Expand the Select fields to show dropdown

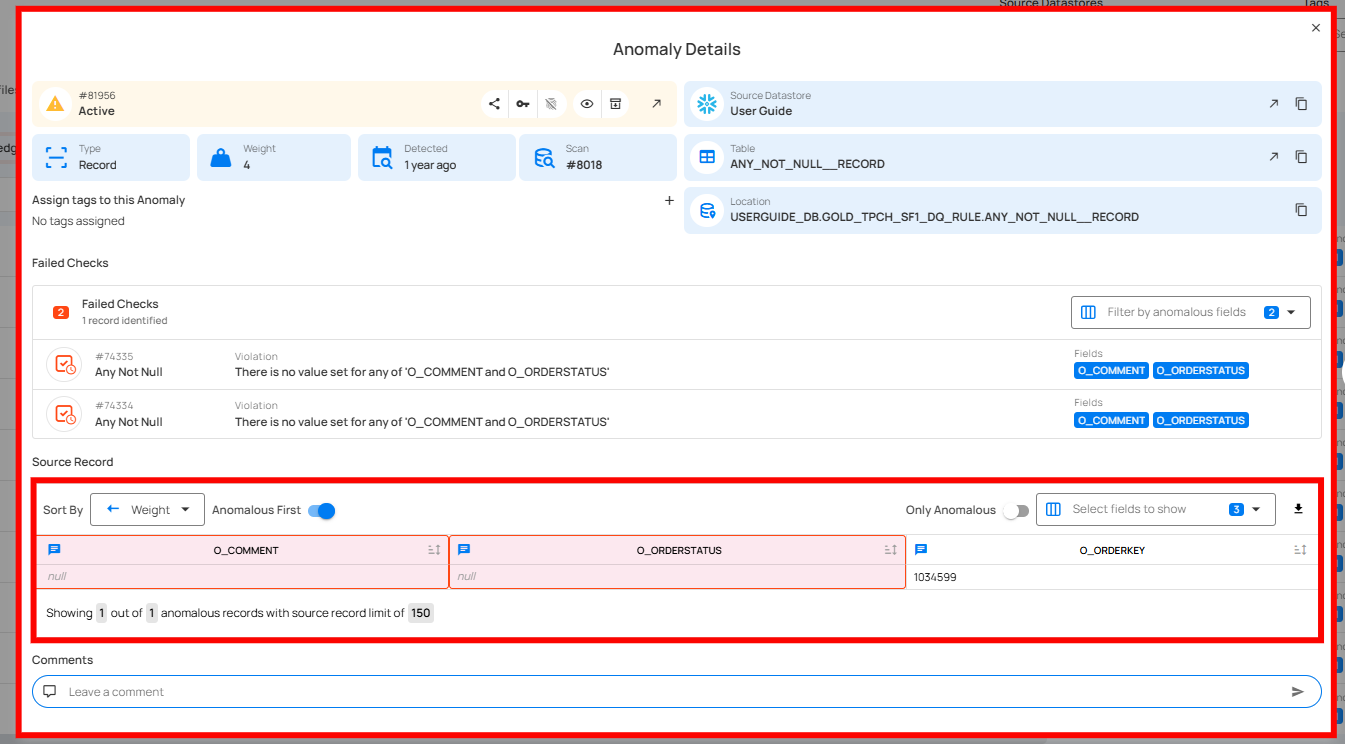tap(1155, 510)
